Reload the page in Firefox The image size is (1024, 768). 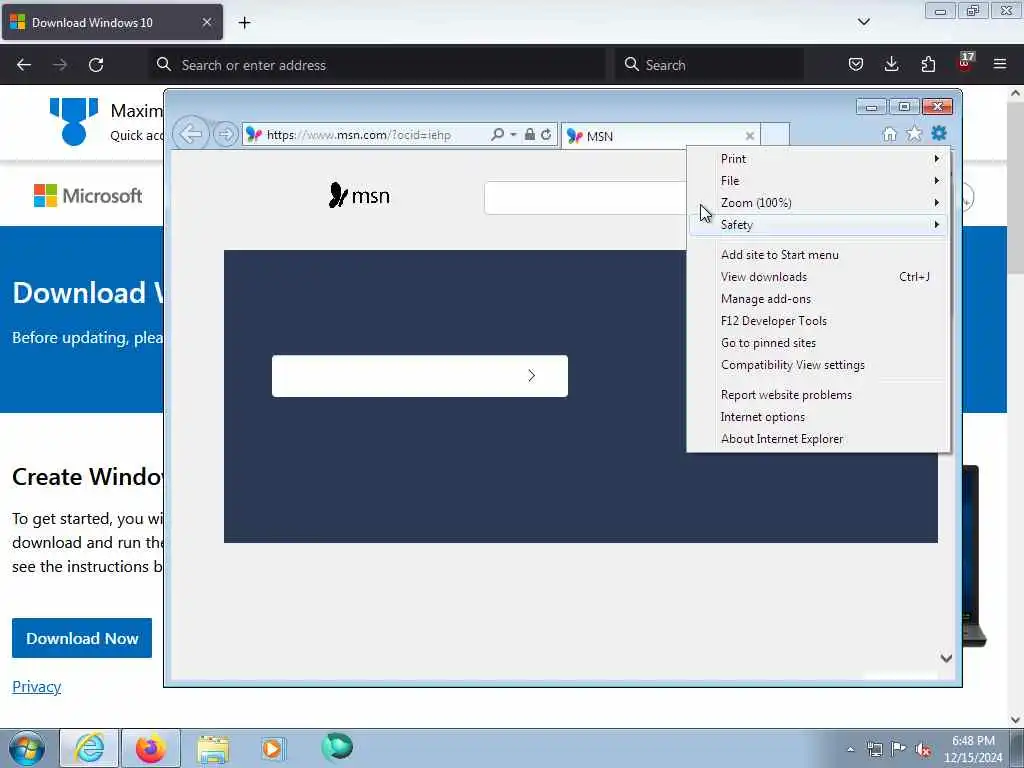(96, 65)
